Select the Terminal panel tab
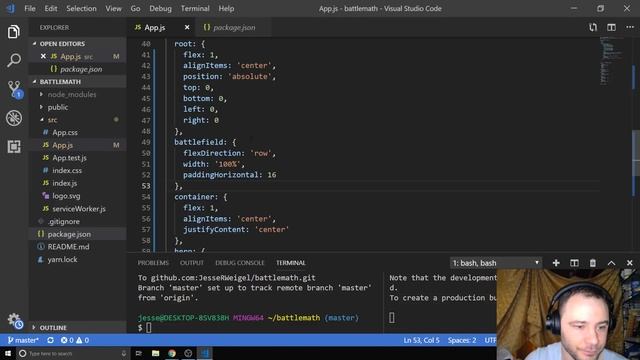Image resolution: width=640 pixels, height=360 pixels. [x=291, y=263]
